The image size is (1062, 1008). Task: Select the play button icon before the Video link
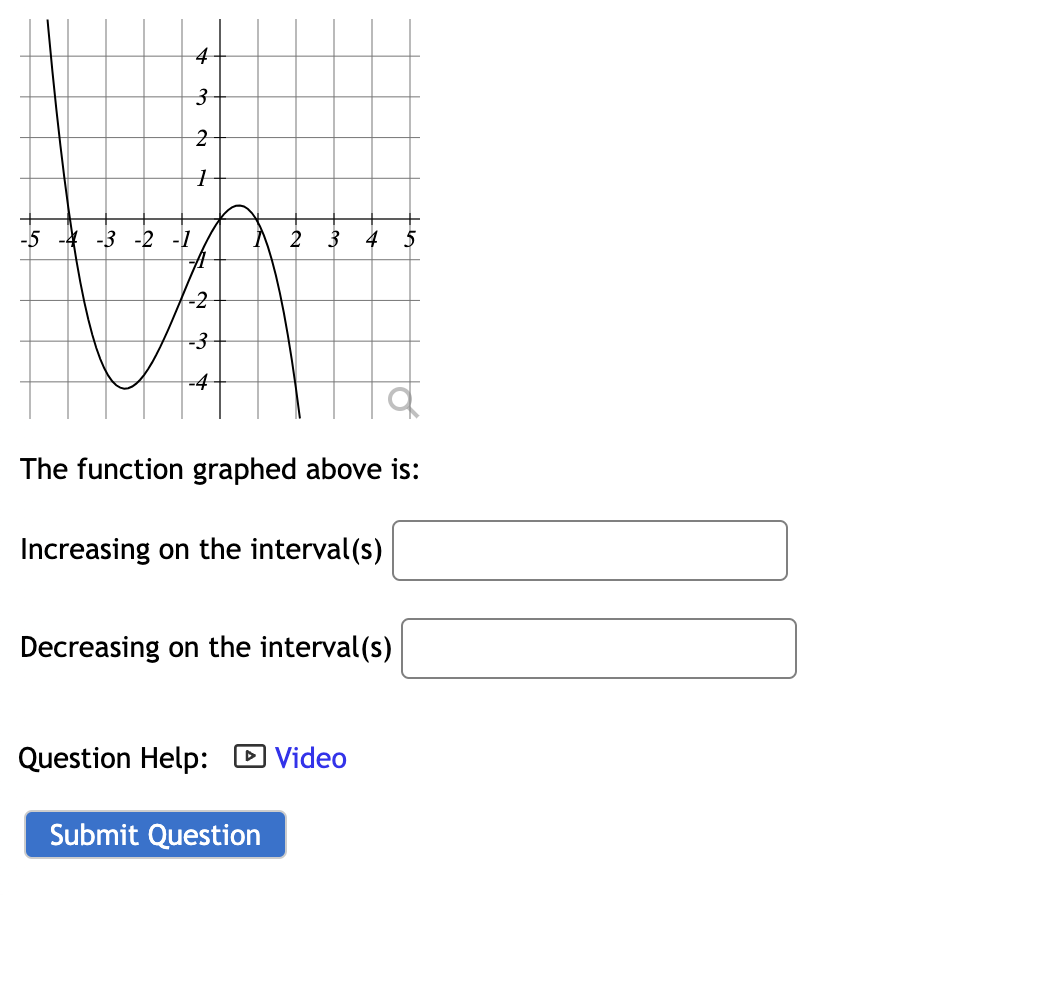click(x=250, y=757)
